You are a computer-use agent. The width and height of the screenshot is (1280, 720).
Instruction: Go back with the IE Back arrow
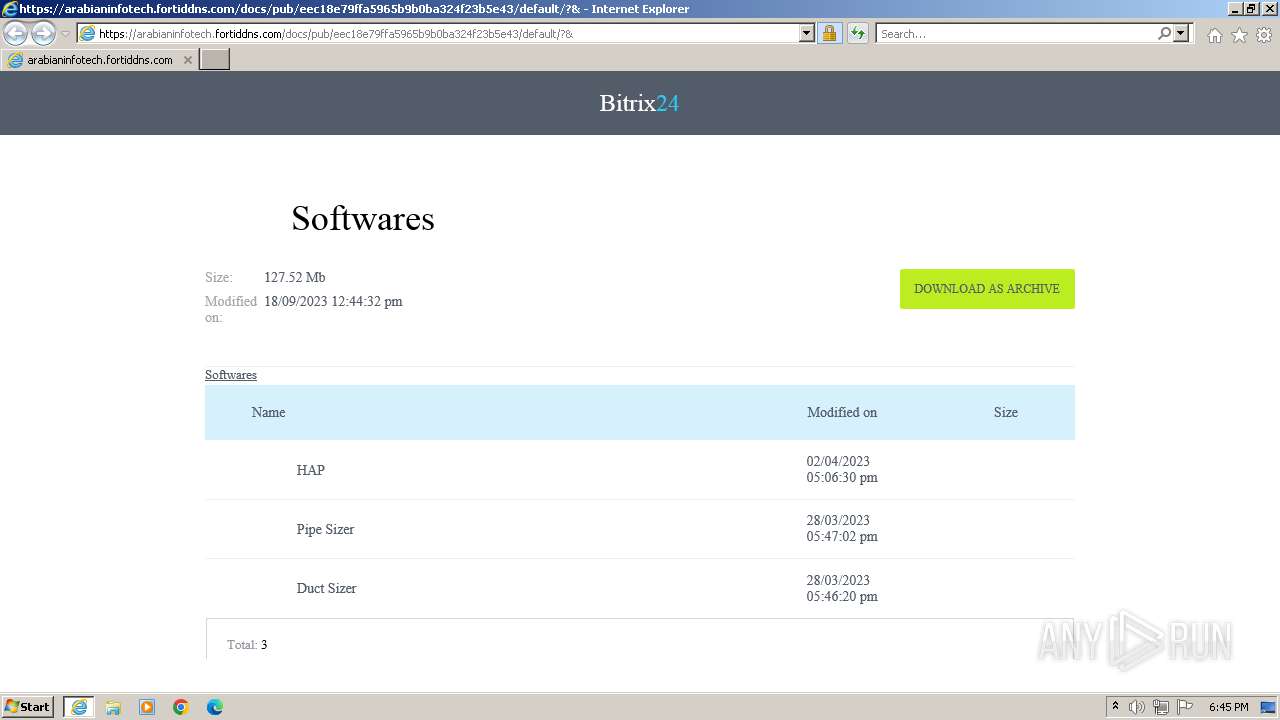click(x=16, y=34)
